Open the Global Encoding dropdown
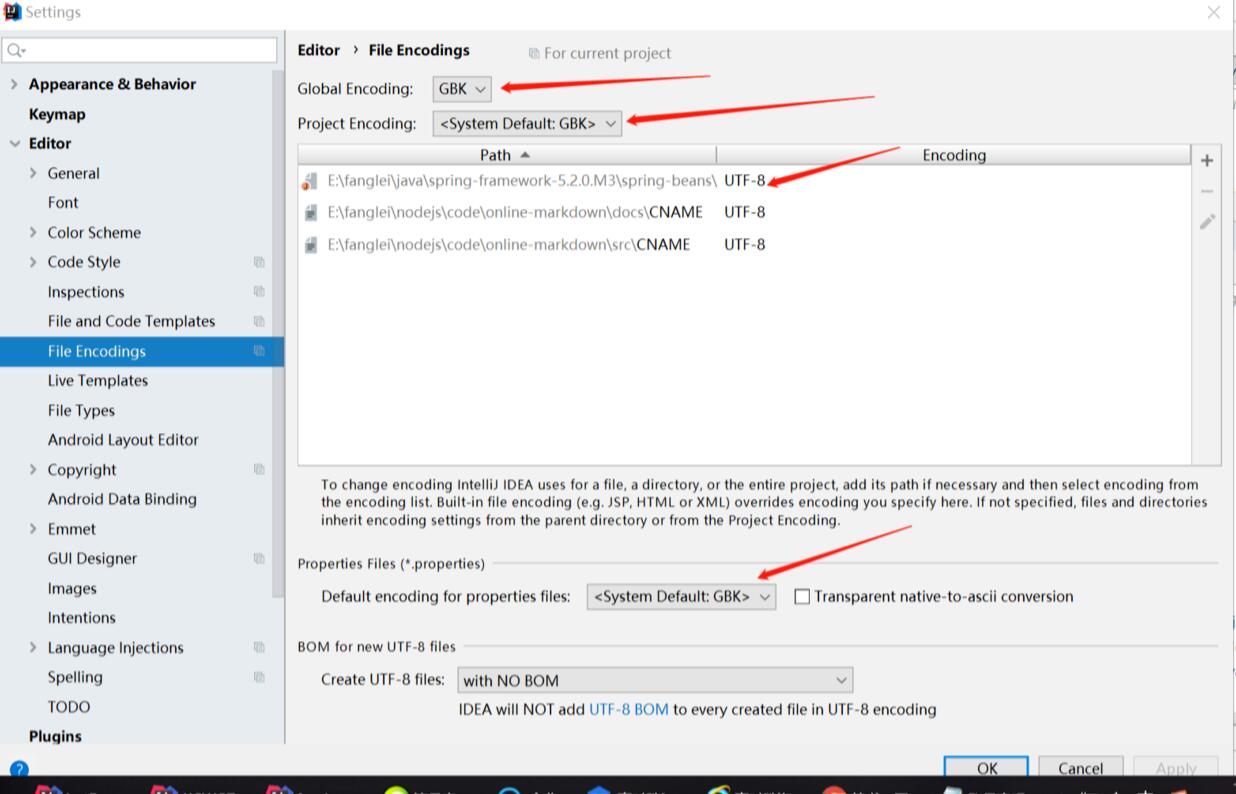The image size is (1236, 794). pyautogui.click(x=462, y=89)
